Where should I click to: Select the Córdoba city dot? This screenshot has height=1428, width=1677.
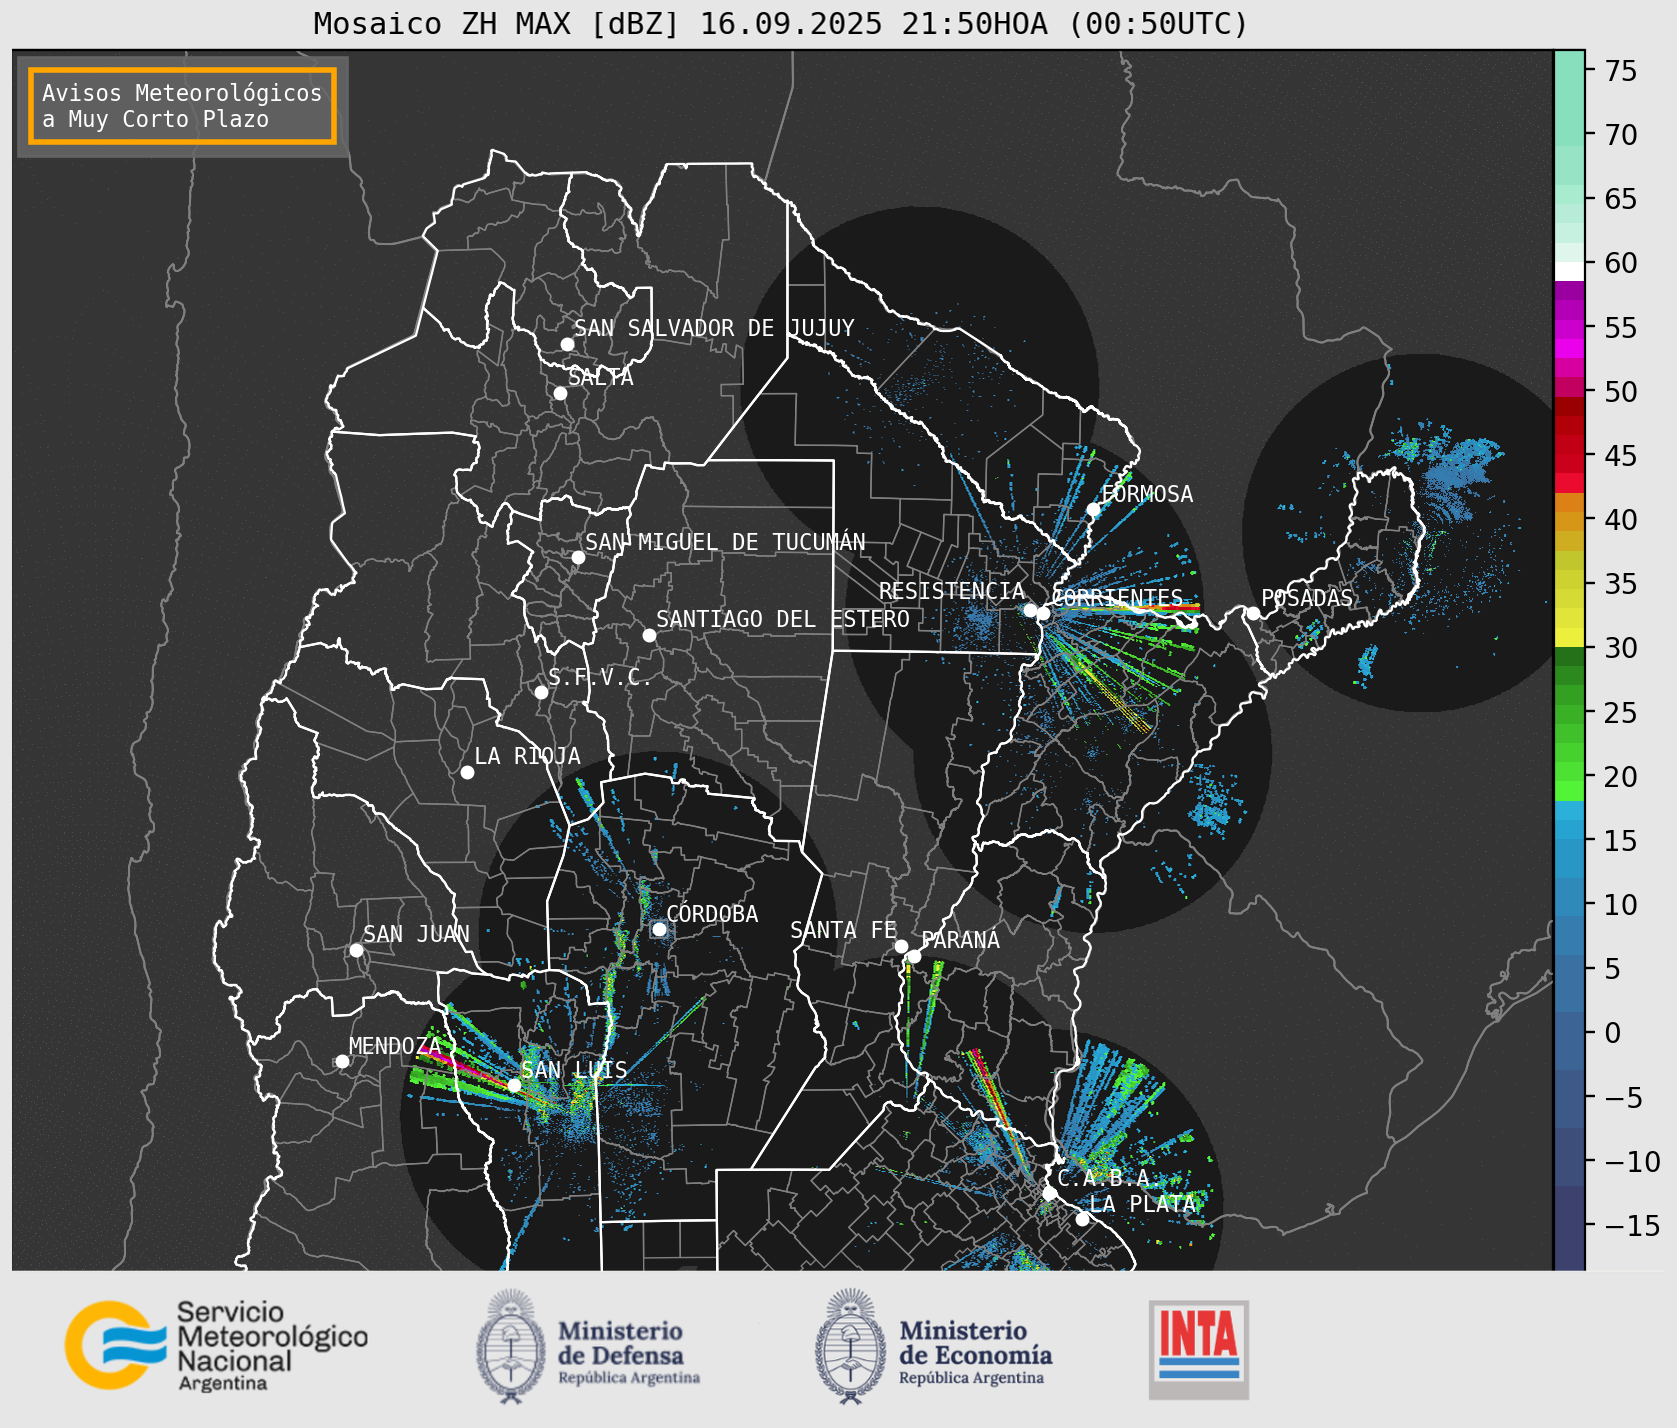(659, 929)
